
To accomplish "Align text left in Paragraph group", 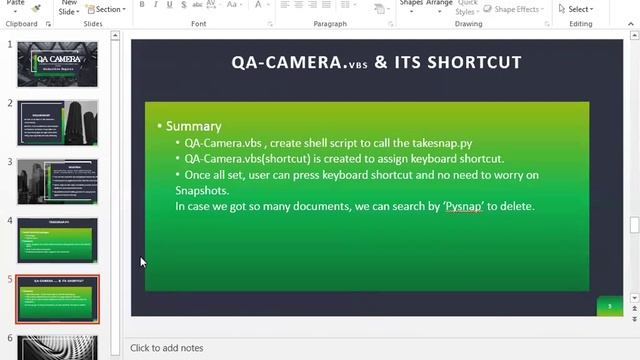I will pos(285,4).
